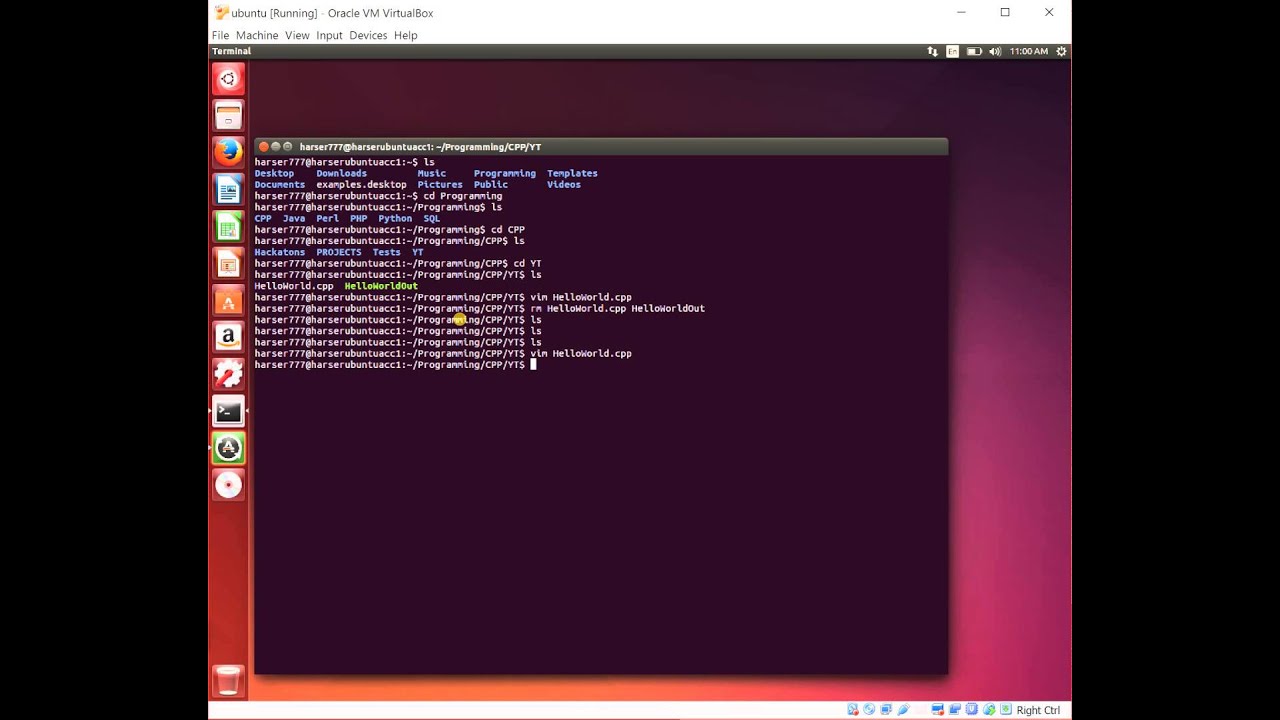Close the terminal window using its red button

263,147
